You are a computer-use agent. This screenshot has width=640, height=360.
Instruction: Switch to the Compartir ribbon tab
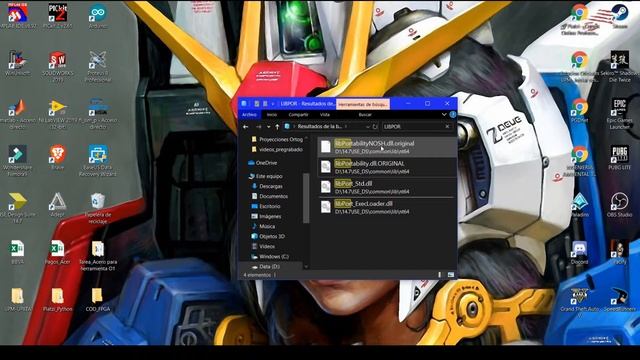[298, 115]
